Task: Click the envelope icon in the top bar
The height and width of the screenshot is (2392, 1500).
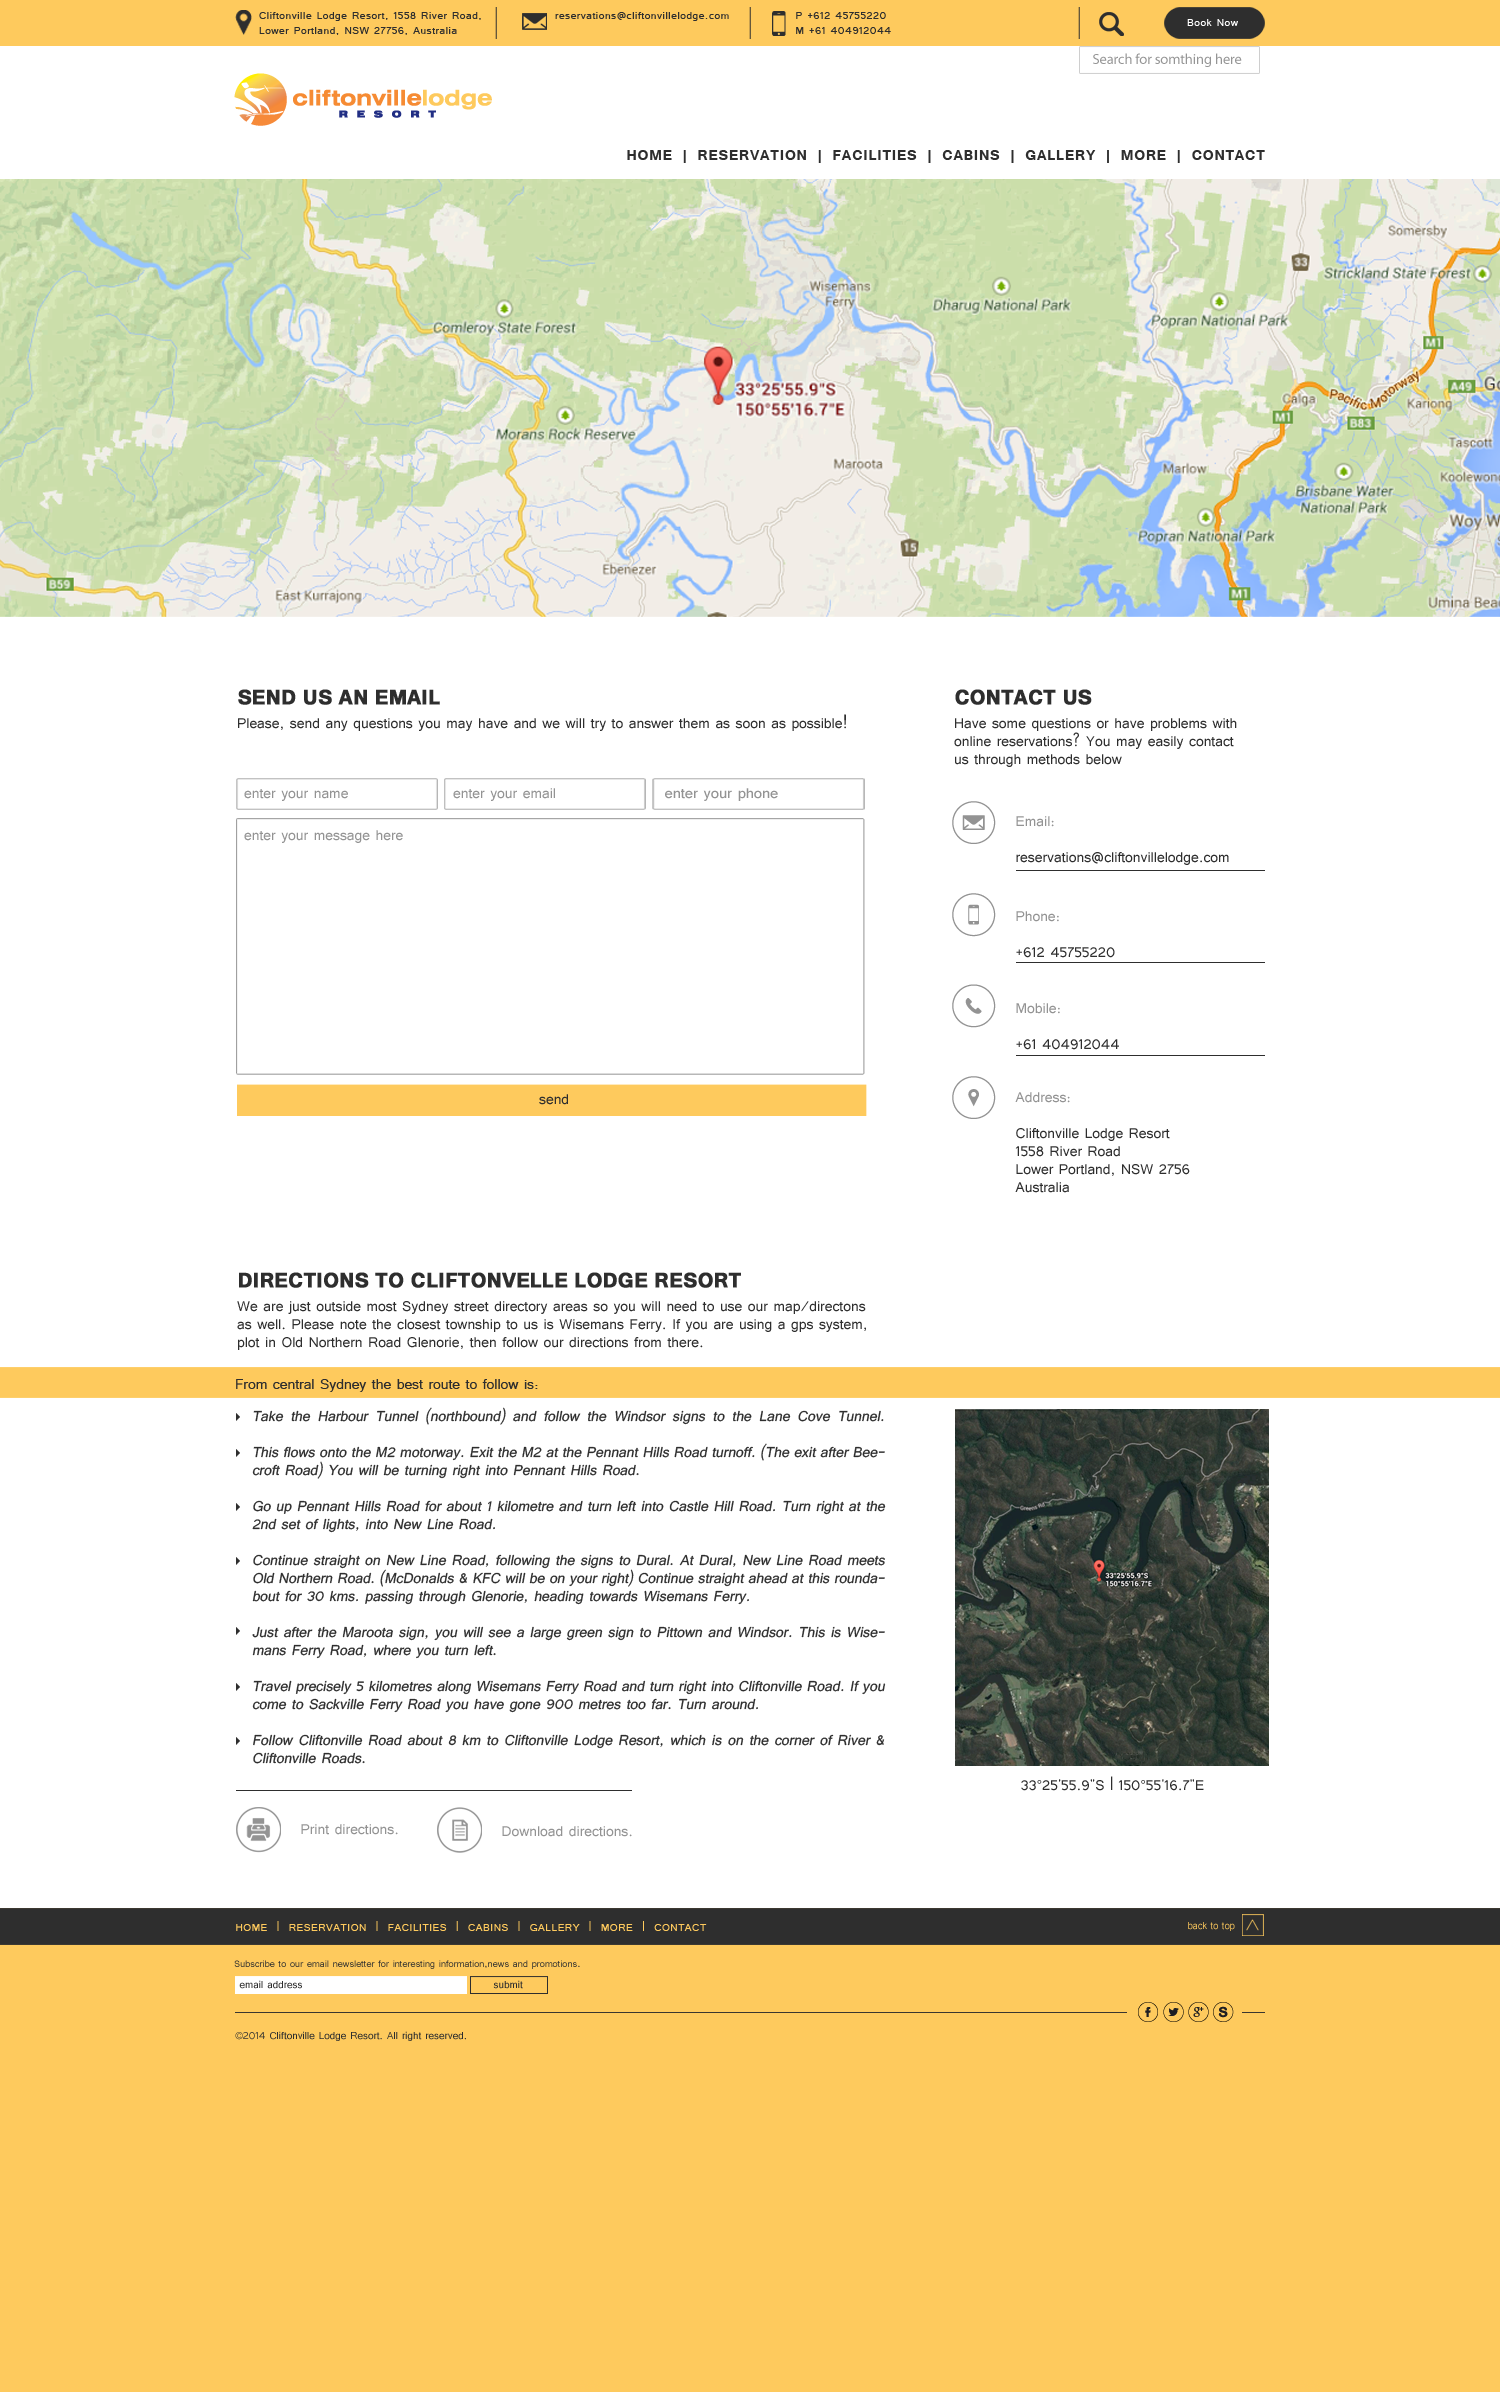Action: click(534, 21)
